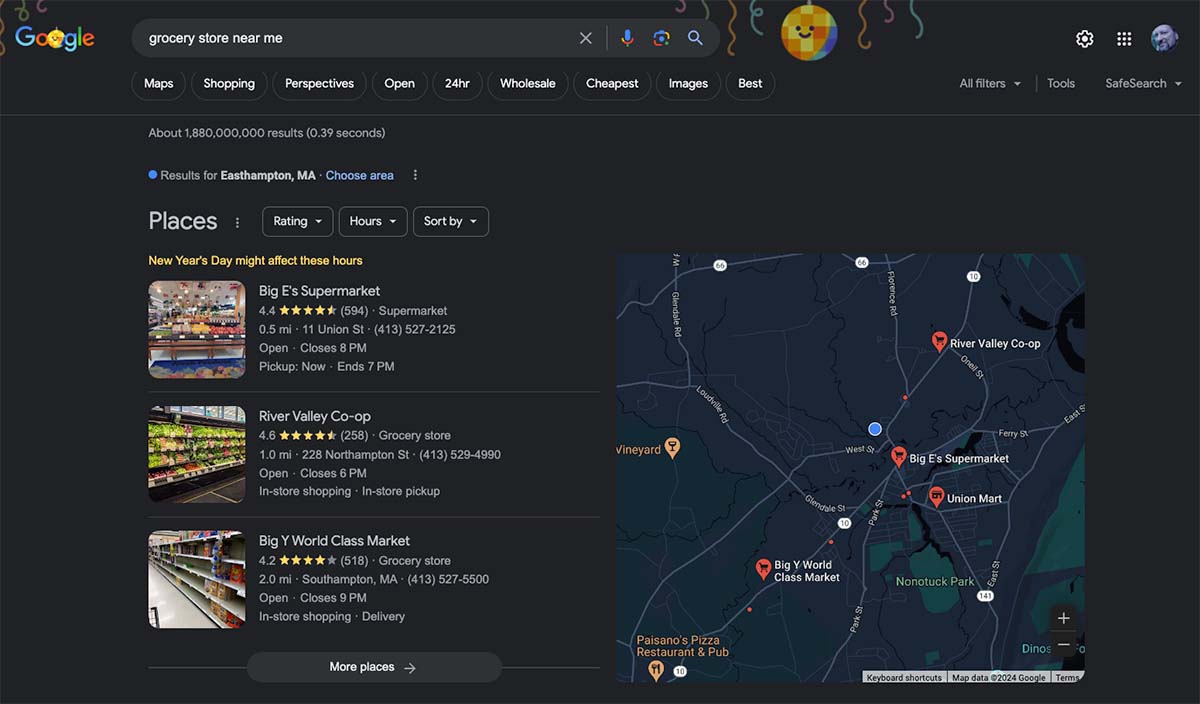This screenshot has width=1200, height=704.
Task: Expand the Hours filter dropdown
Action: tap(372, 221)
